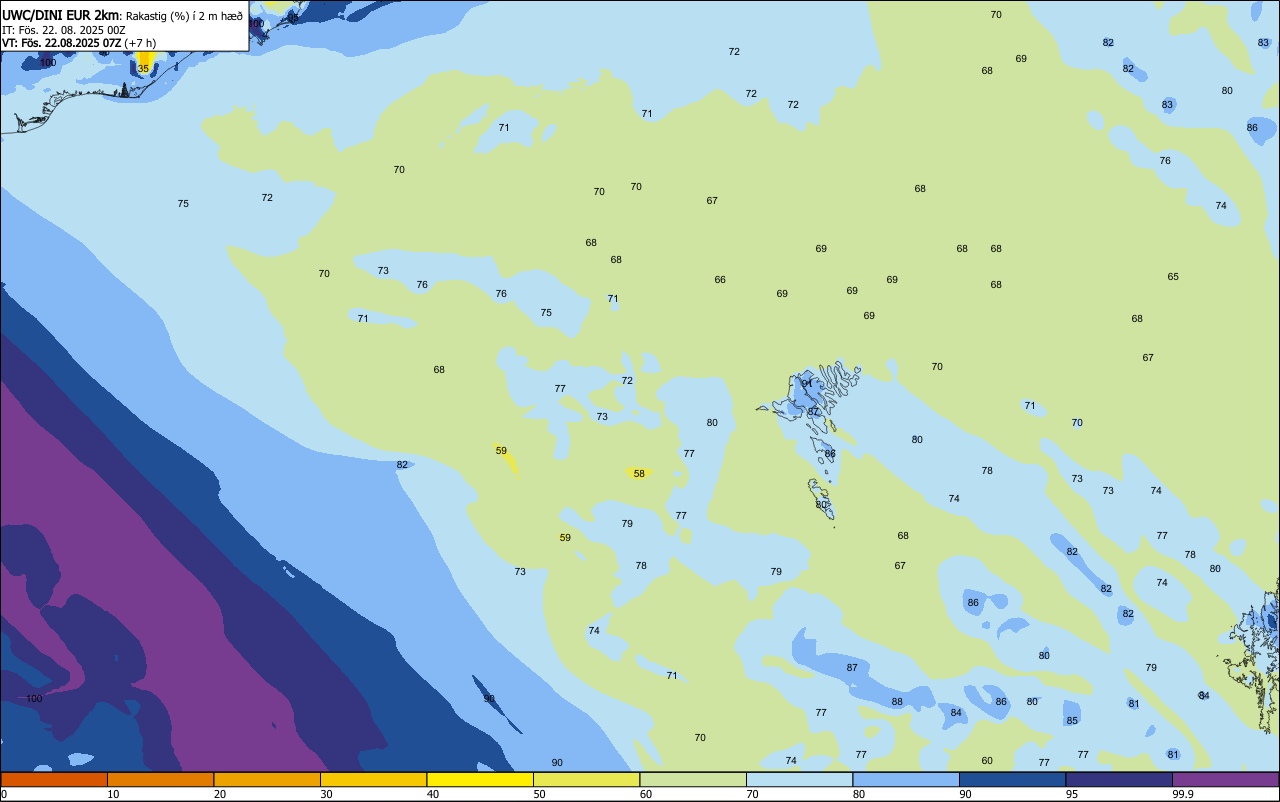1280x802 pixels.
Task: Choose the light green 60–70 legend swatch
Action: [693, 779]
